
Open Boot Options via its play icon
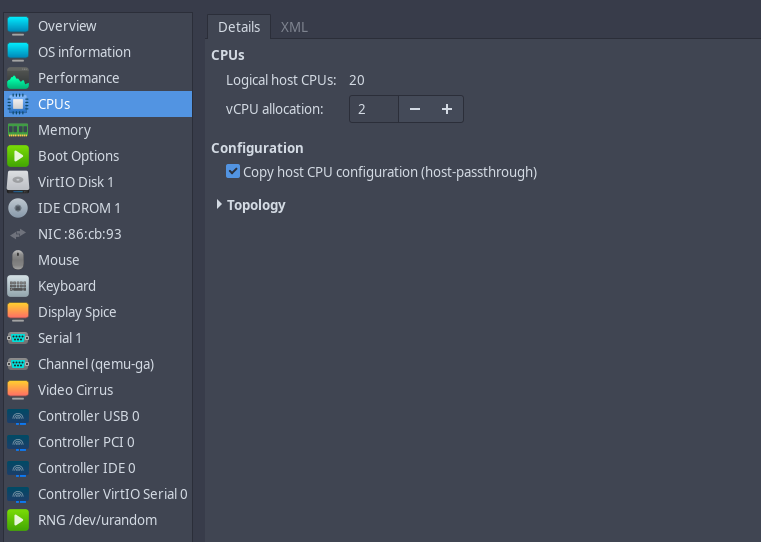pos(18,156)
